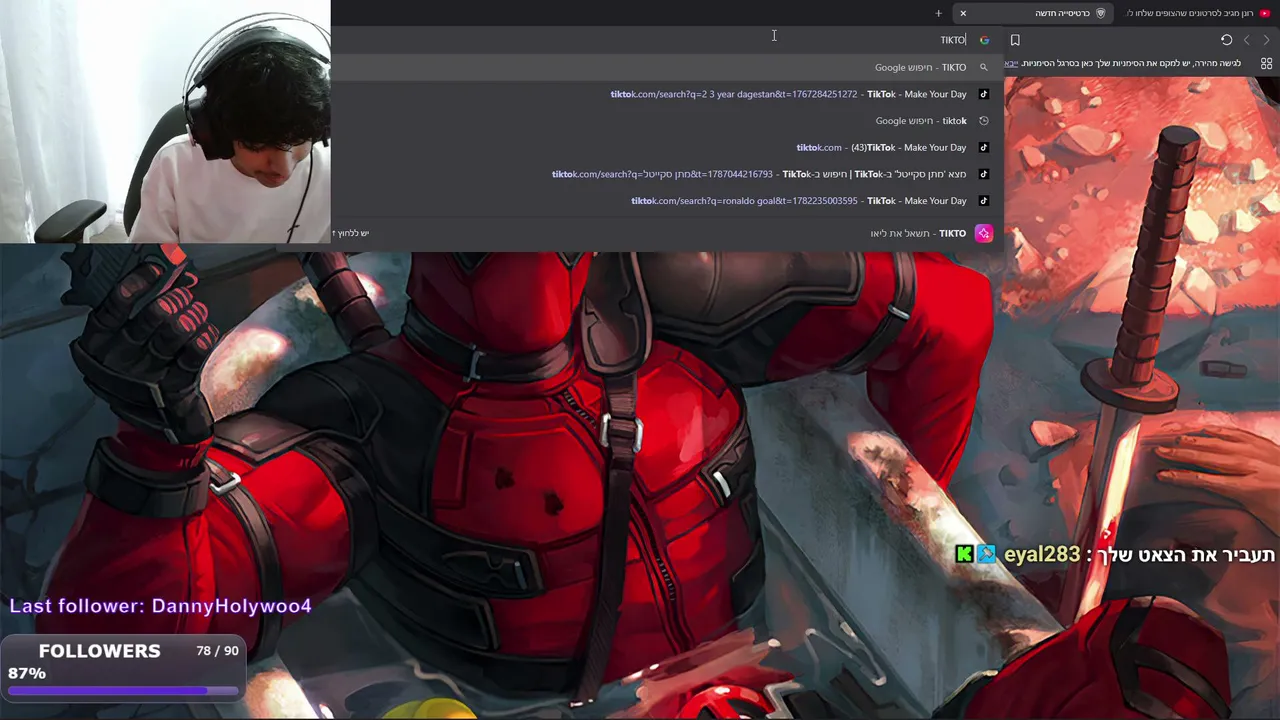Click the TikTok icon on the dagestan row
Image resolution: width=1280 pixels, height=720 pixels.
click(x=984, y=94)
